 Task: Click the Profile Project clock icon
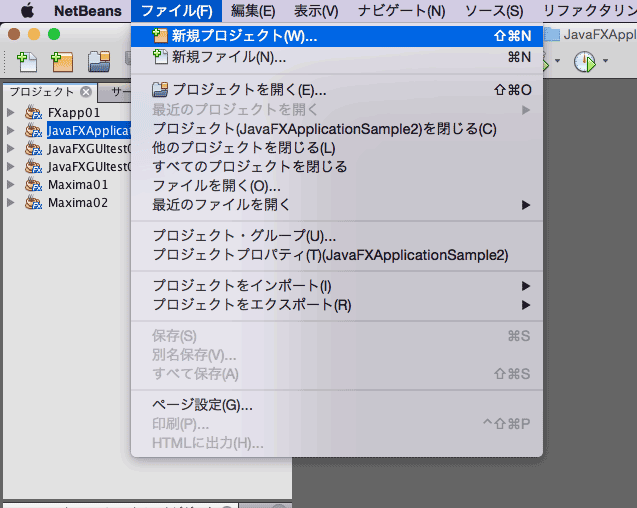585,62
